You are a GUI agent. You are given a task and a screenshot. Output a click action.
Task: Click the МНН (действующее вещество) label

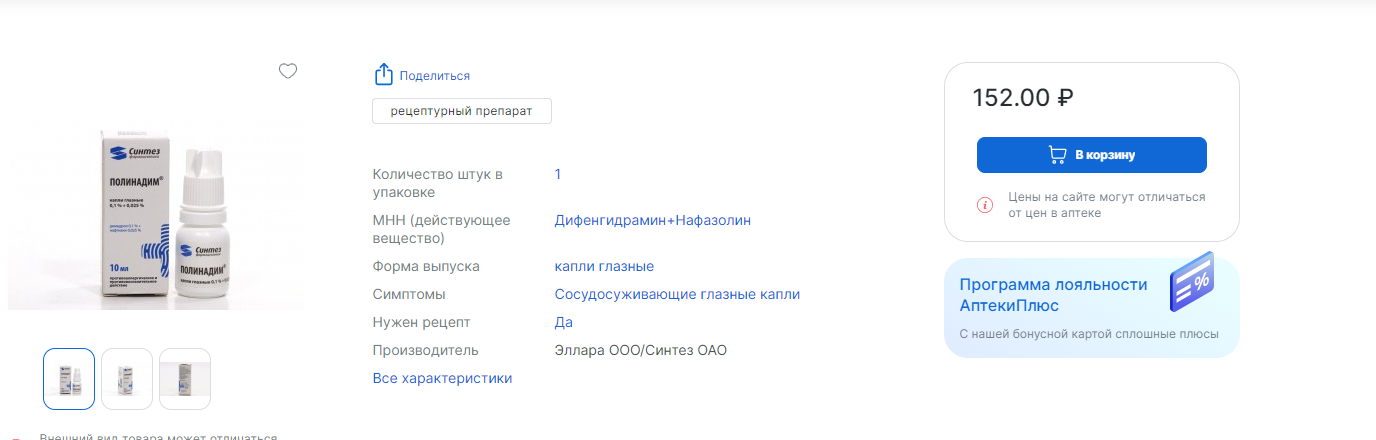(x=442, y=229)
